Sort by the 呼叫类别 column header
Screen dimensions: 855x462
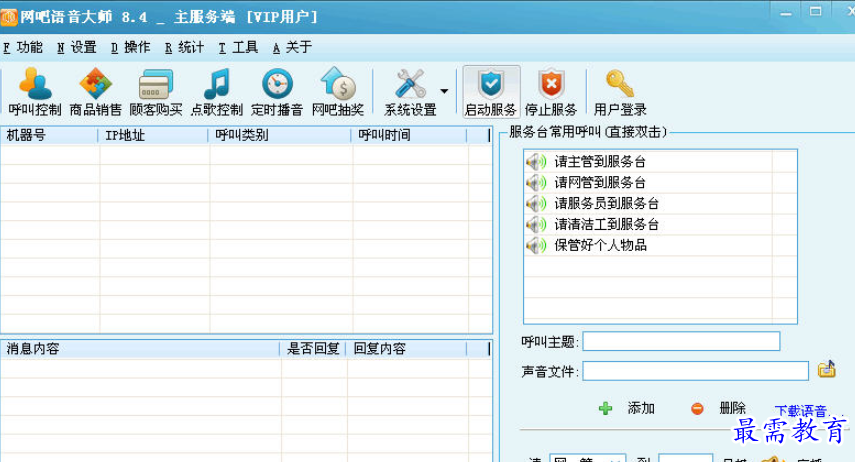coord(280,135)
